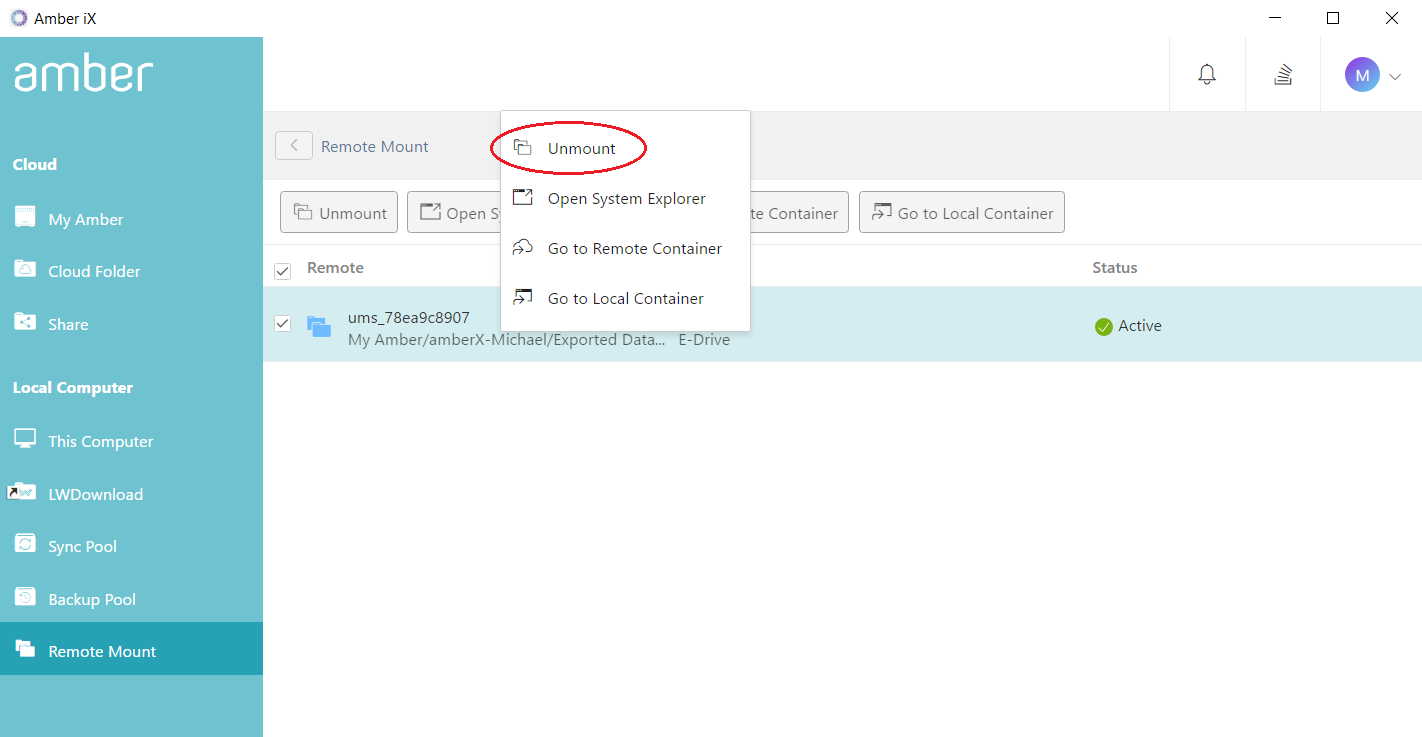1422x737 pixels.
Task: Click the purple M user avatar
Action: coord(1361,75)
